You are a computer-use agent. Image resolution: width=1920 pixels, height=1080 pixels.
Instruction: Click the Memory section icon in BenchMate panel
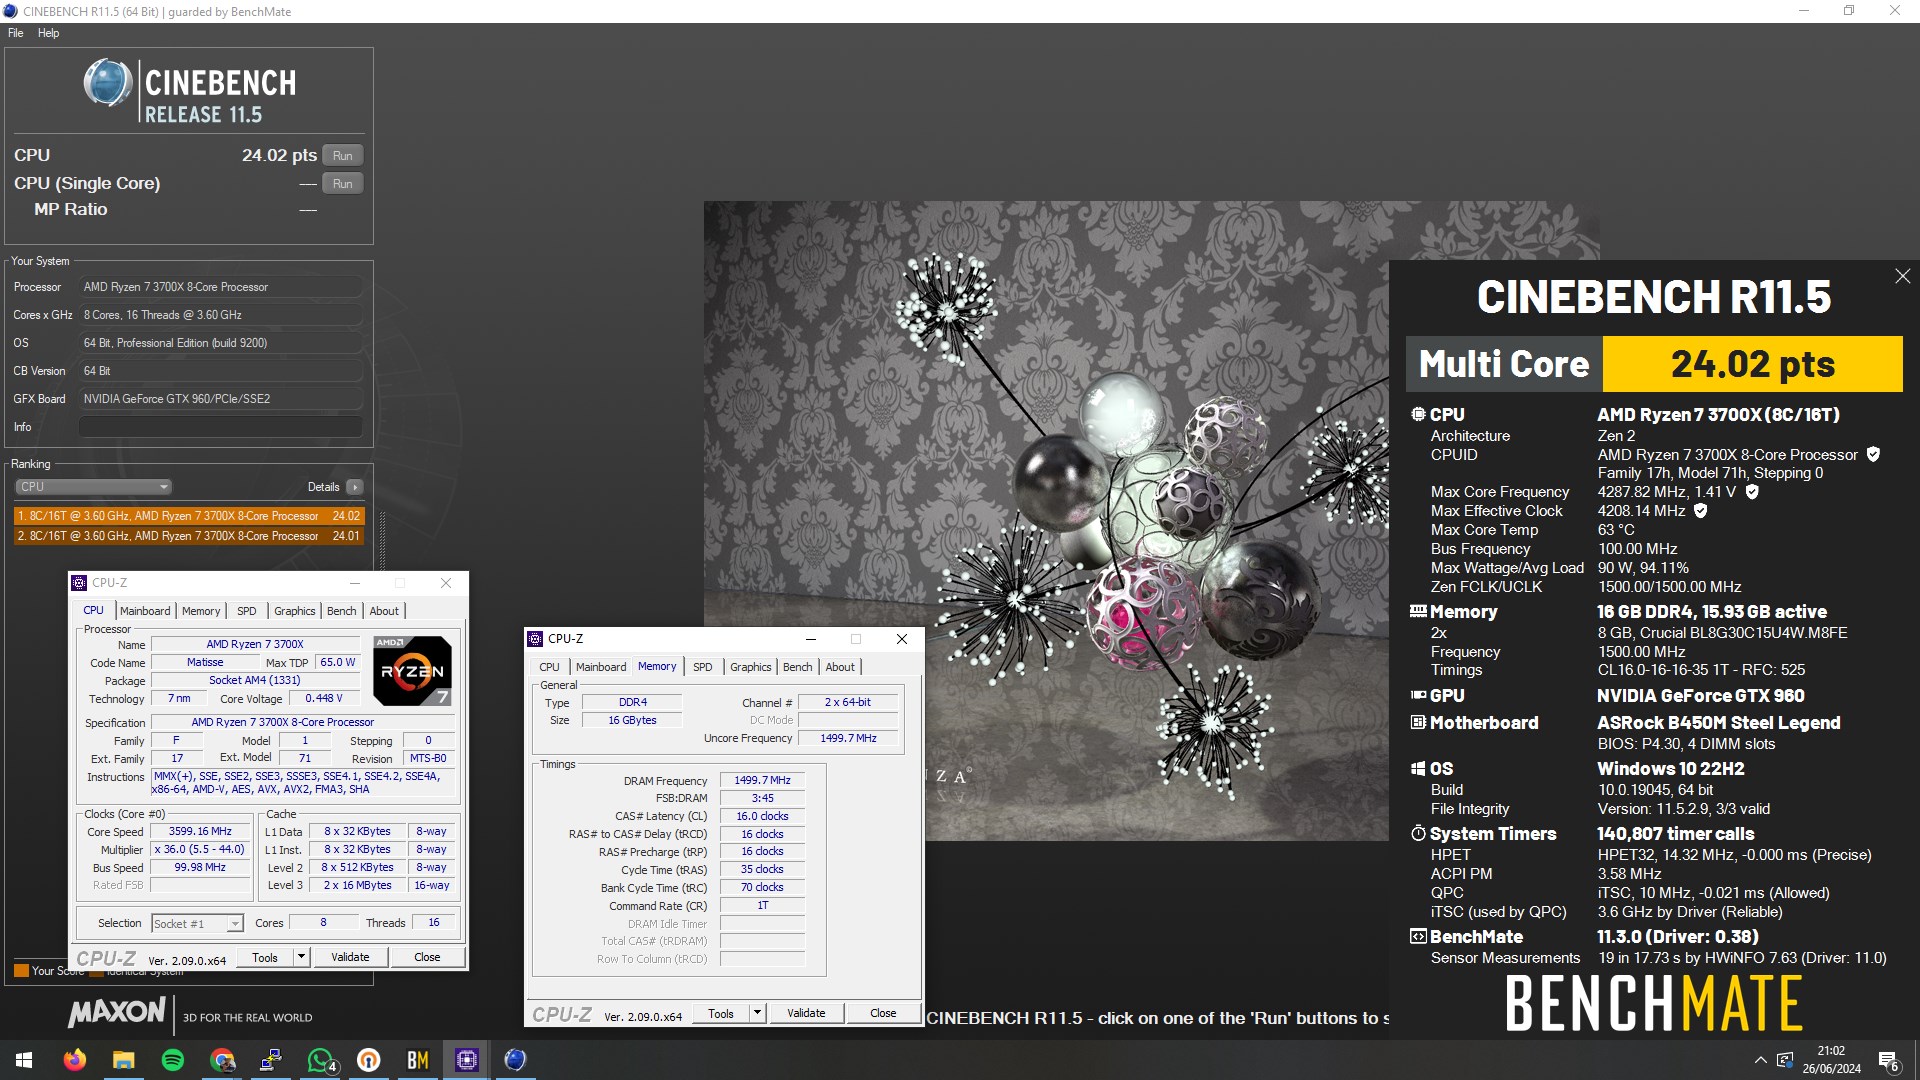click(x=1418, y=611)
